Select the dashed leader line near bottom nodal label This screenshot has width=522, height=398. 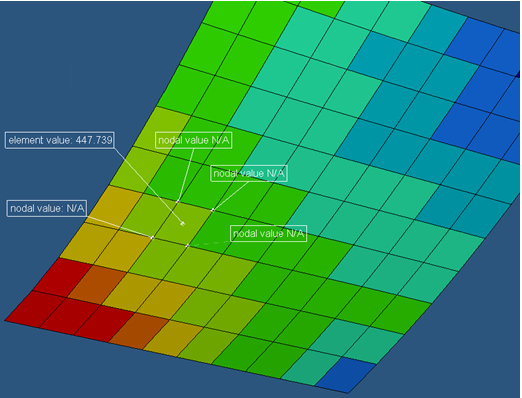point(209,244)
